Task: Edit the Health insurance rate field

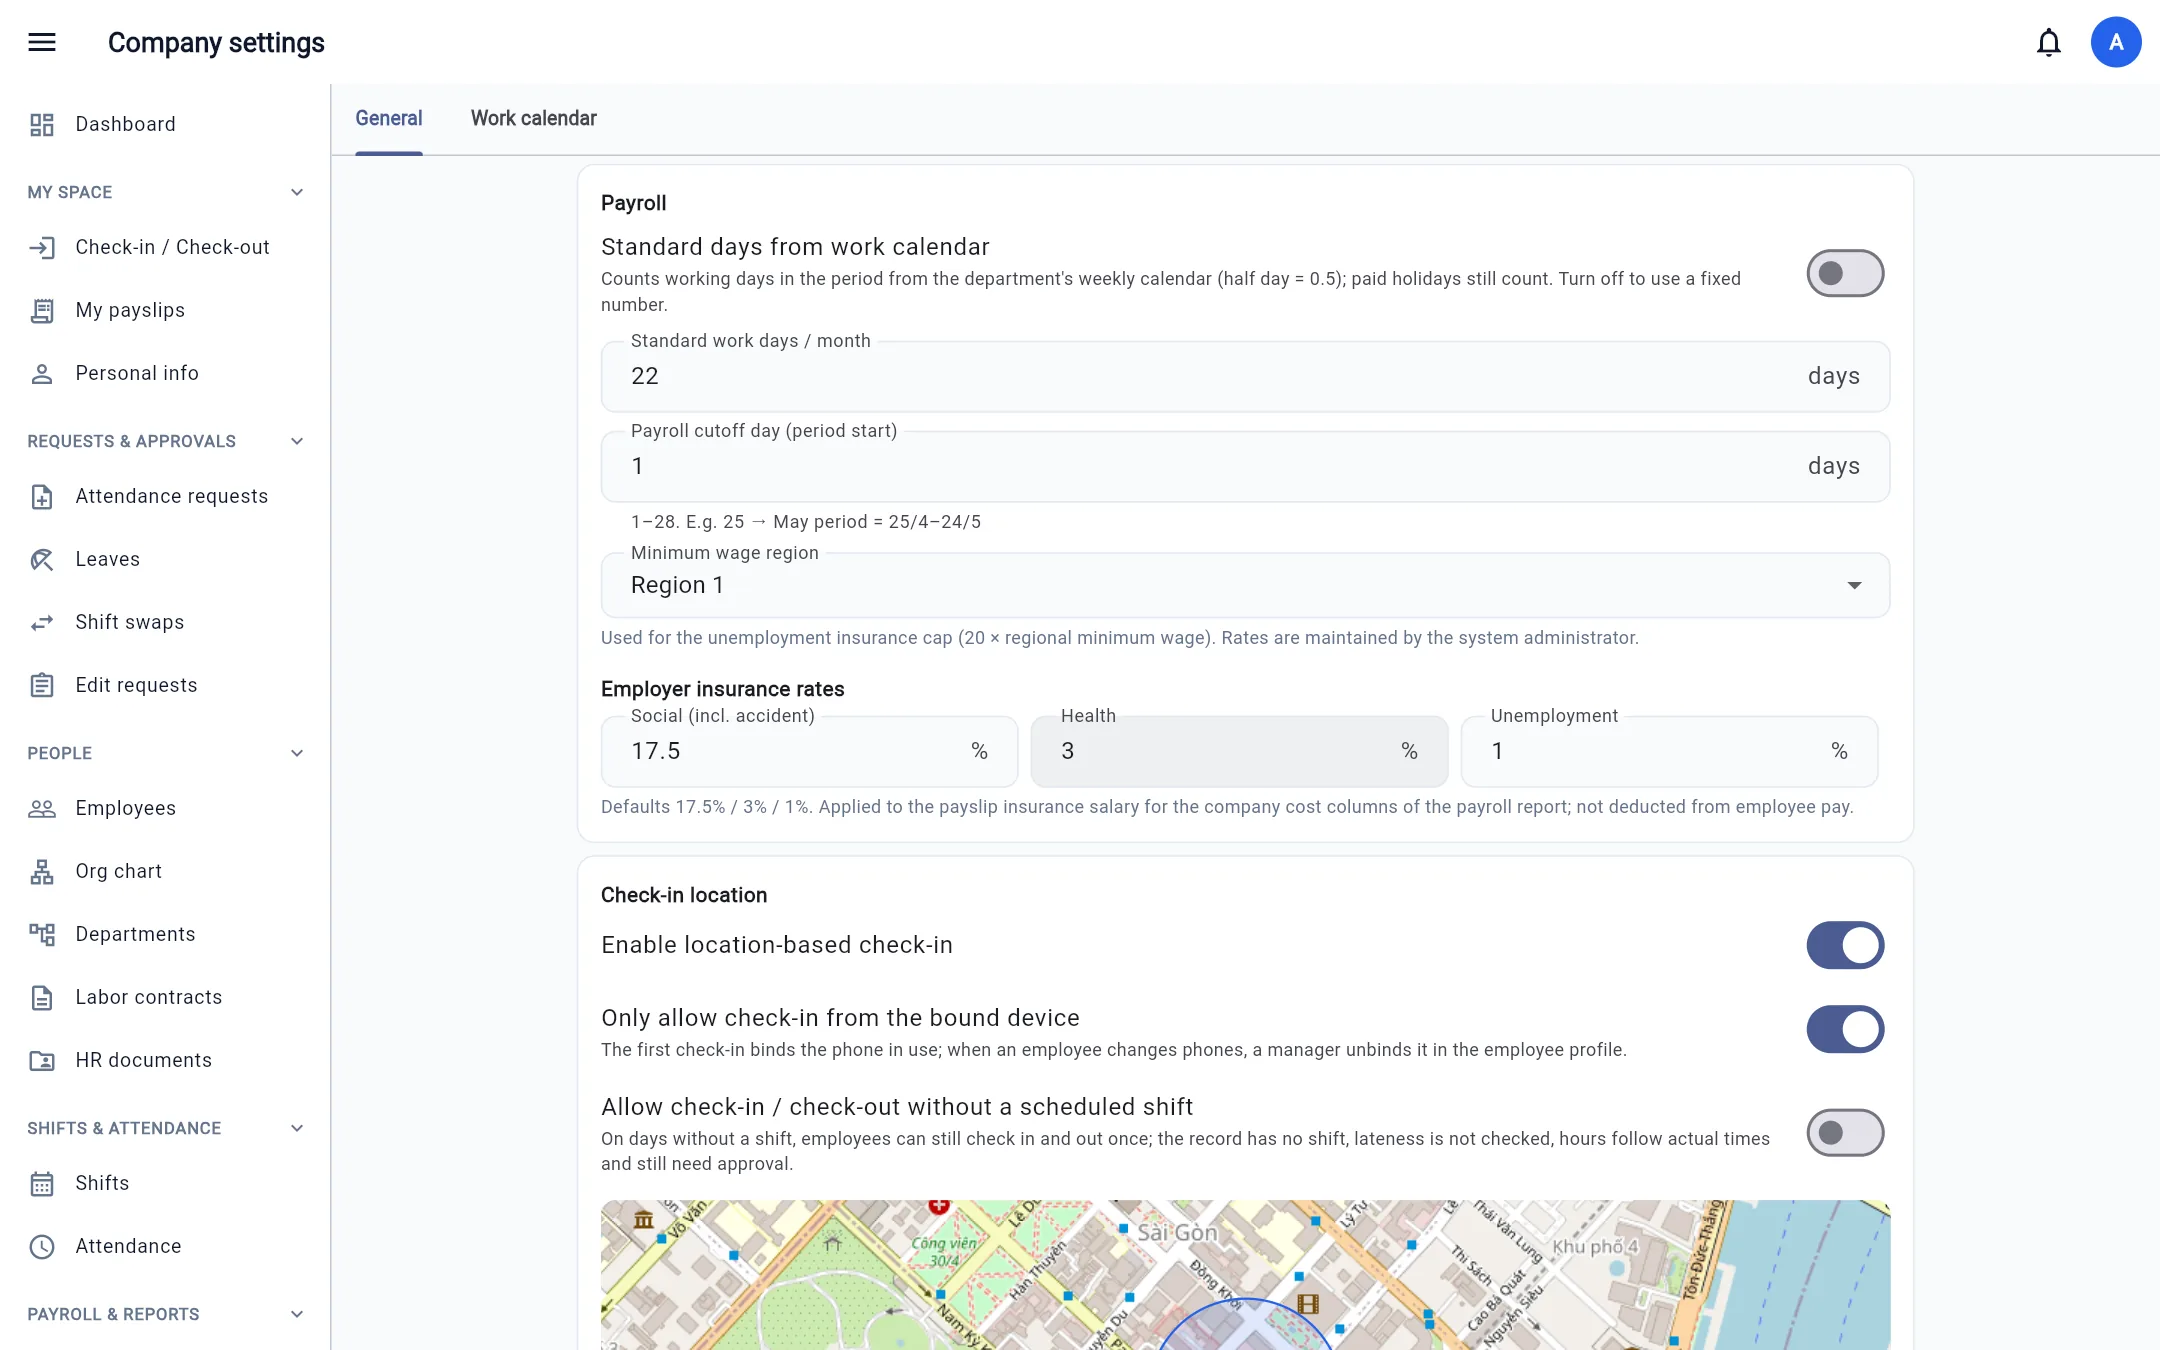Action: point(1239,751)
